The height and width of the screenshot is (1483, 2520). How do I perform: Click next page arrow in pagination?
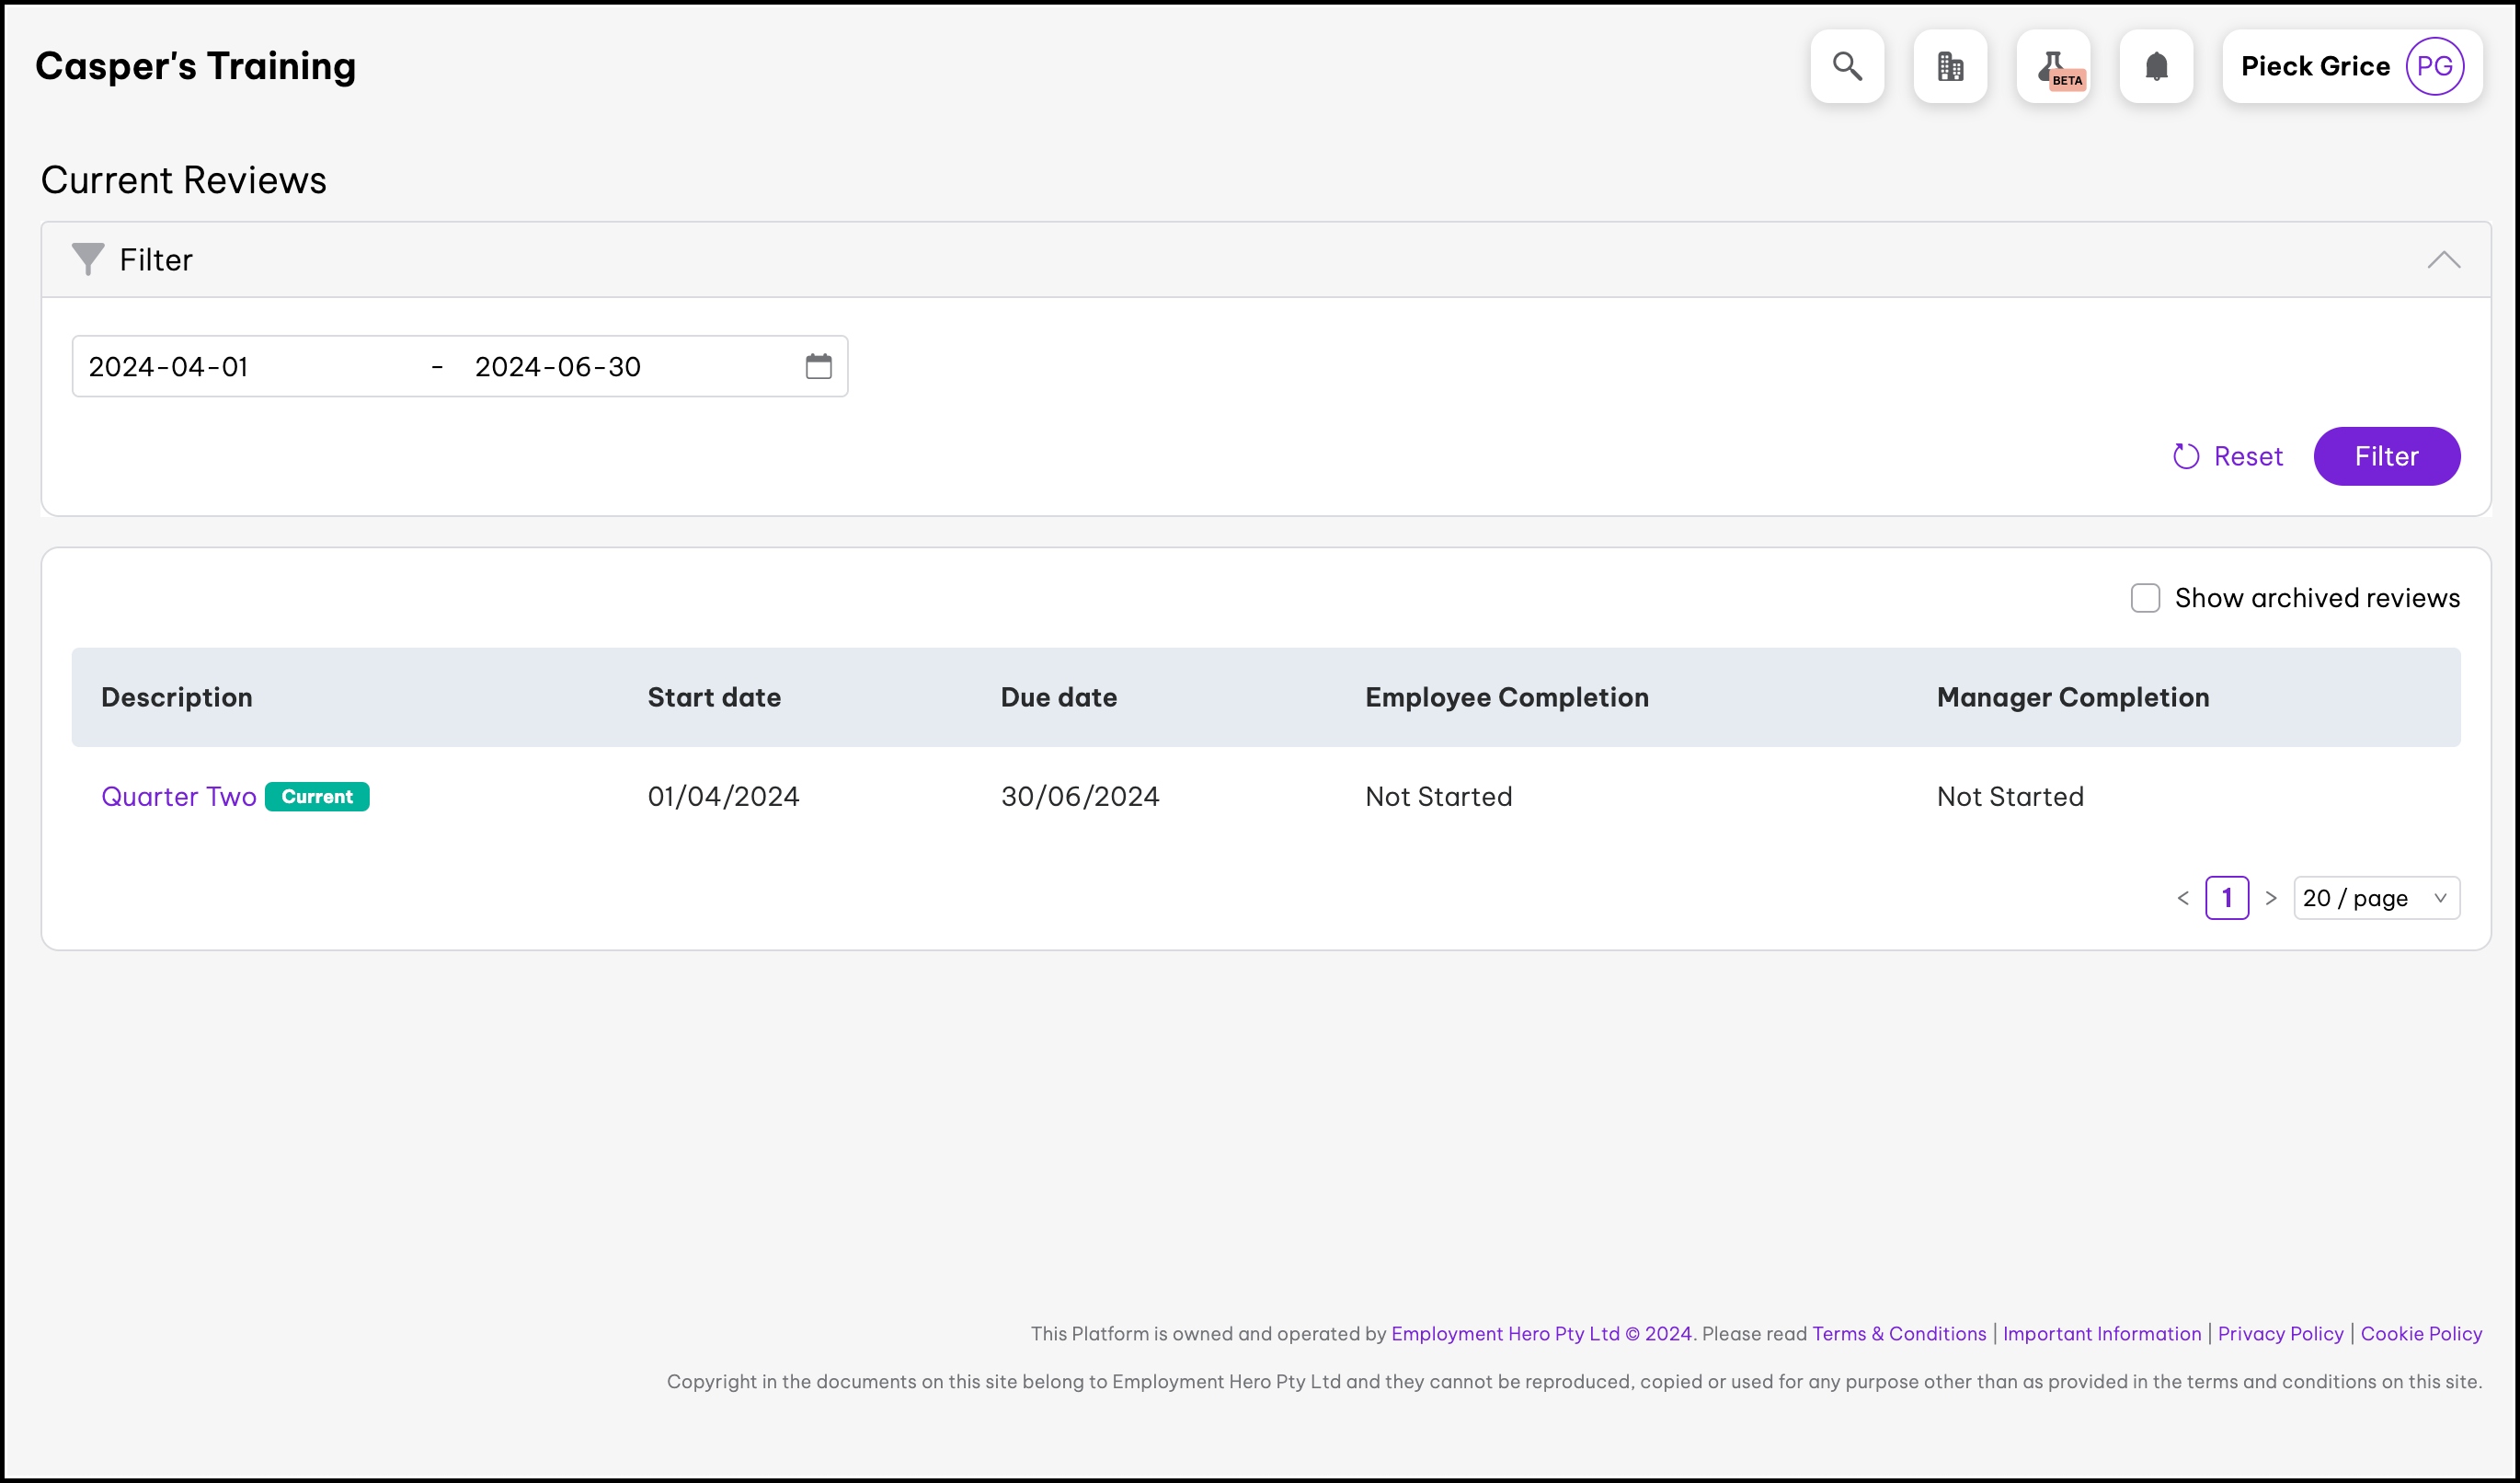pyautogui.click(x=2271, y=898)
